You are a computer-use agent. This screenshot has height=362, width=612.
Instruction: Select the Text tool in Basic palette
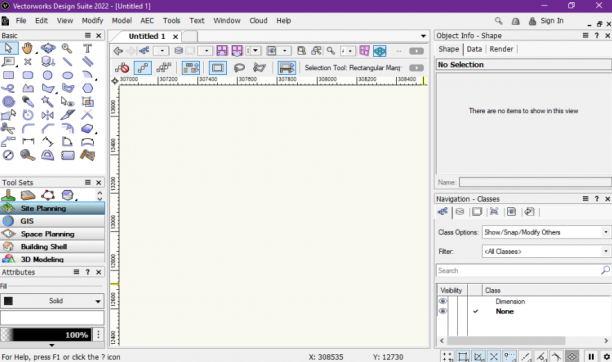(x=87, y=48)
